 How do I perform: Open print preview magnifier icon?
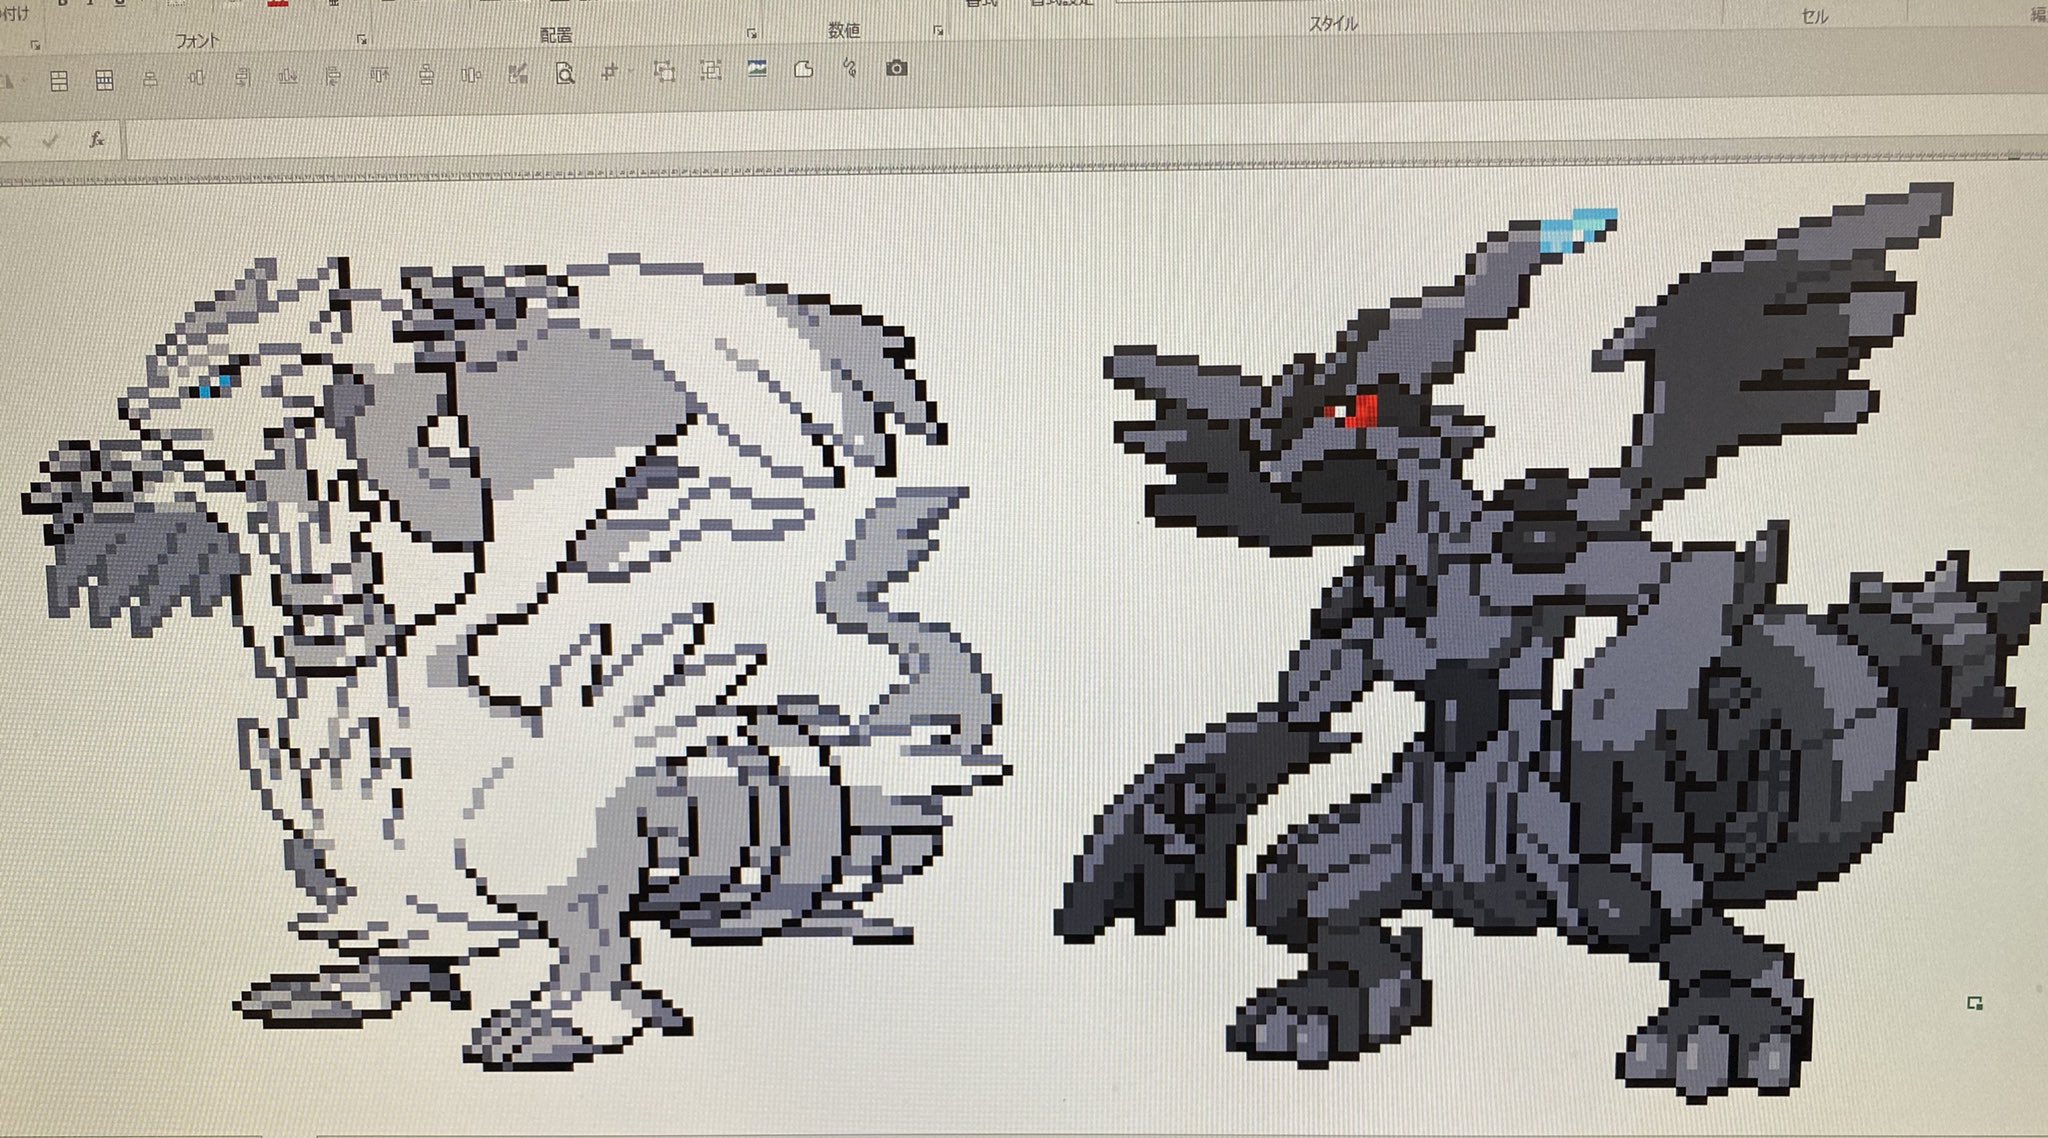click(x=564, y=73)
